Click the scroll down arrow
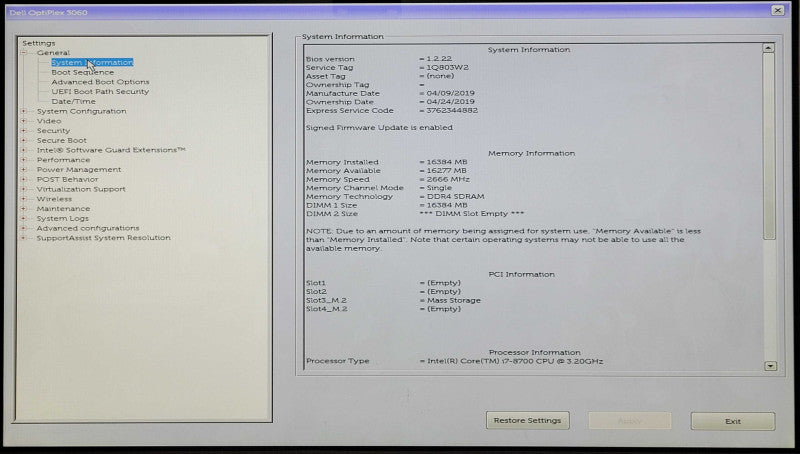This screenshot has height=454, width=800. (769, 366)
